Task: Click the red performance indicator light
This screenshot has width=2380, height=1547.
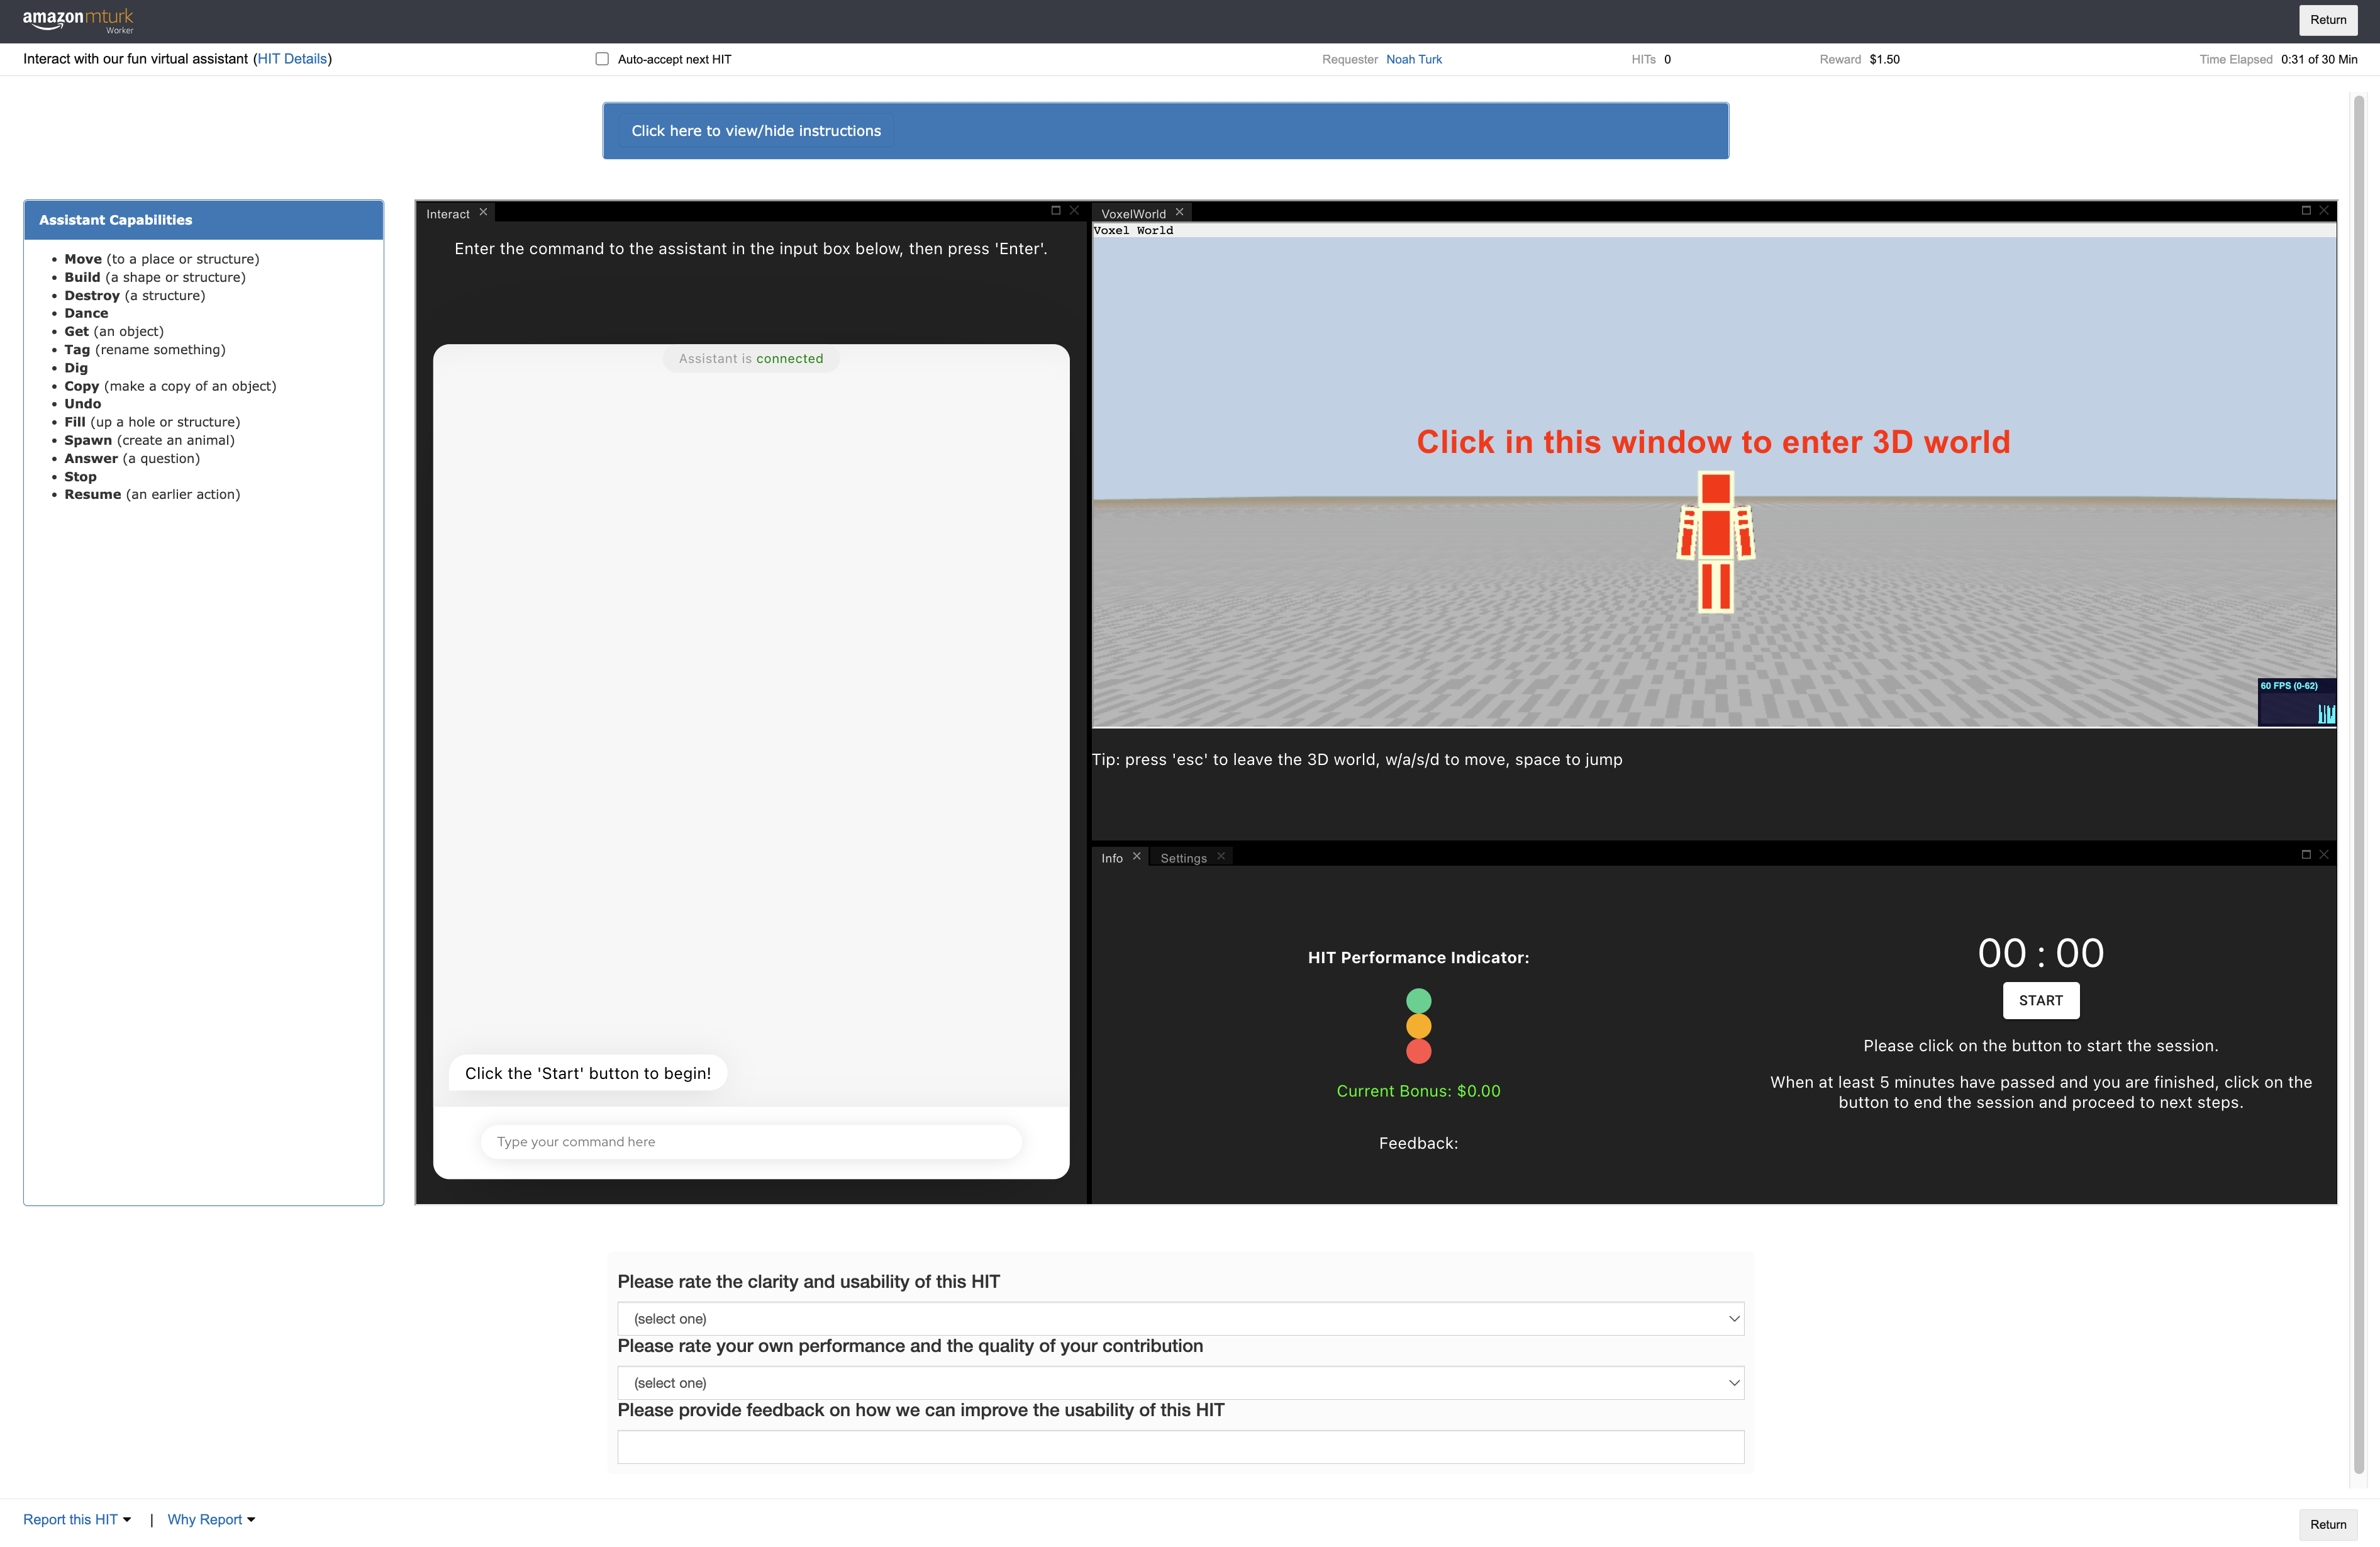Action: (x=1419, y=1051)
